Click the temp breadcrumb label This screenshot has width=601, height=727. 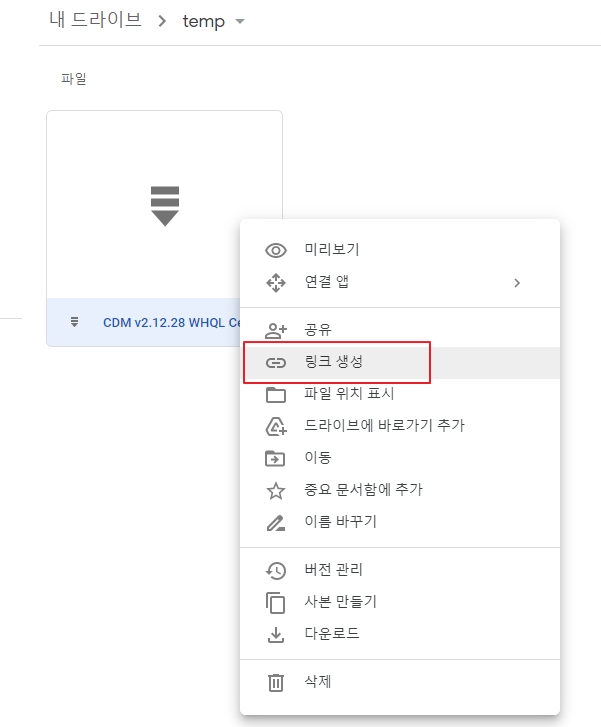click(x=204, y=21)
